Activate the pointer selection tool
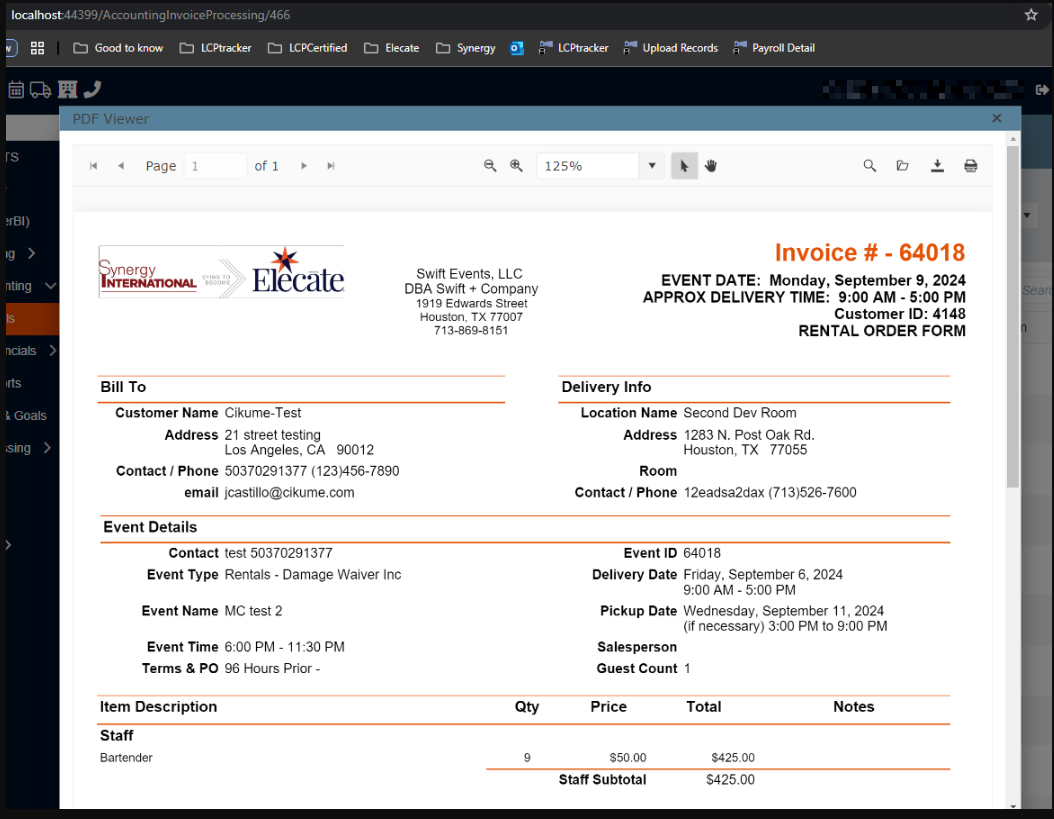This screenshot has height=819, width=1054. click(x=684, y=166)
